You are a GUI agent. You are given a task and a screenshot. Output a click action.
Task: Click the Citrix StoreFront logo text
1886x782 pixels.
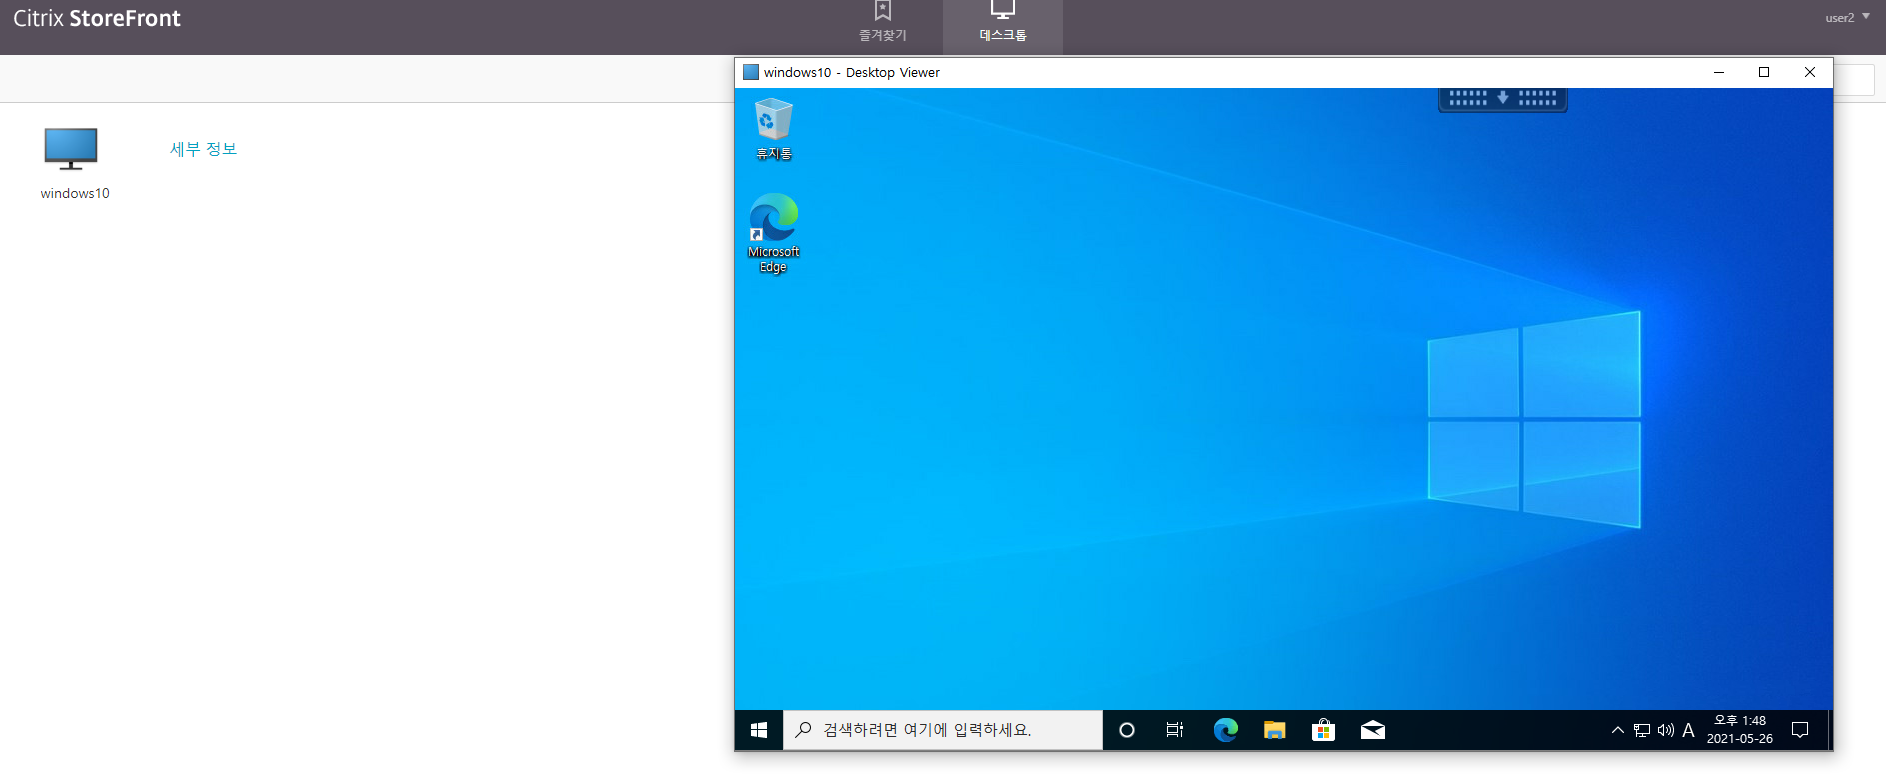tap(97, 18)
